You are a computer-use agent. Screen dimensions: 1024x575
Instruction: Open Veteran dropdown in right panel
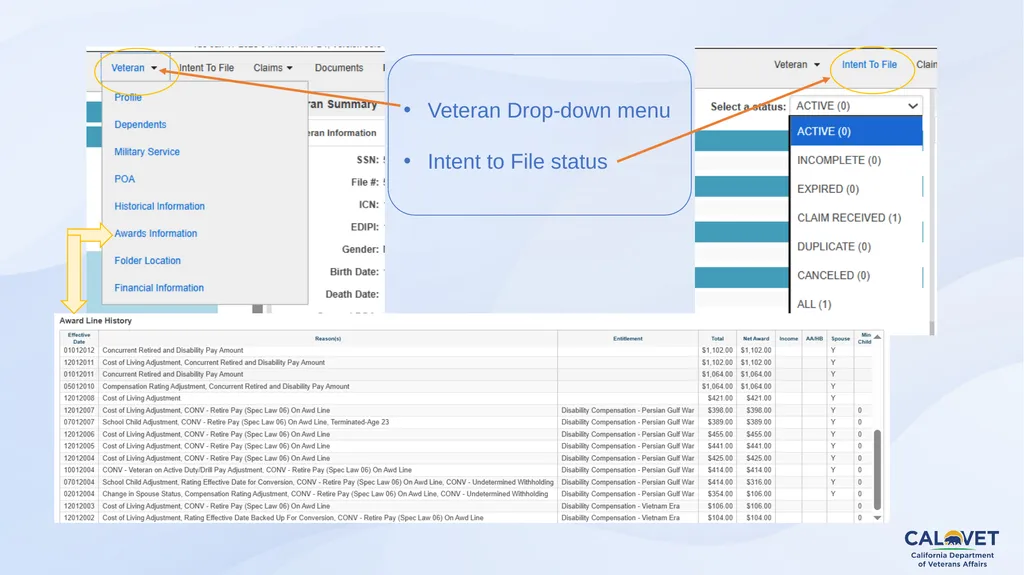[797, 65]
